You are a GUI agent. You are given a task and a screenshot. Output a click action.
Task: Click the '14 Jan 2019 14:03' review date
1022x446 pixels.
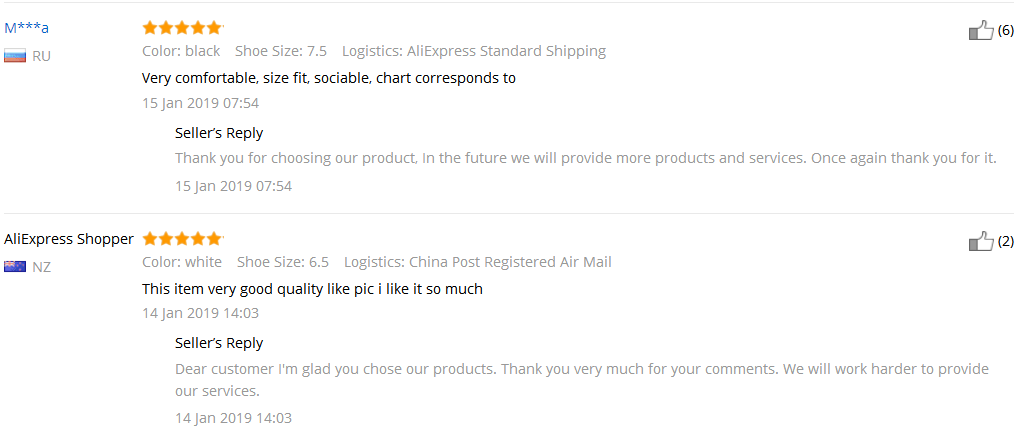click(x=201, y=313)
